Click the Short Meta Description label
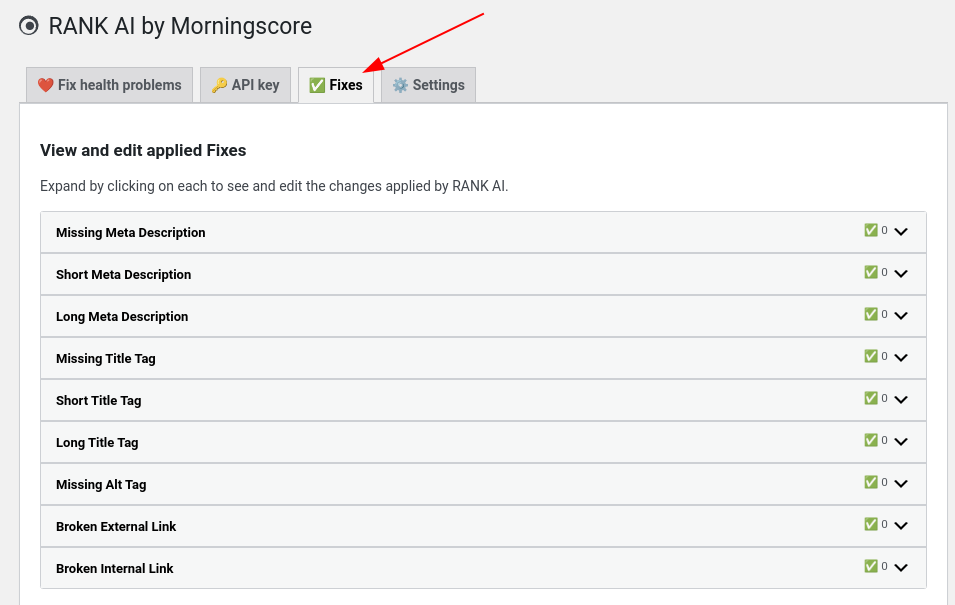The height and width of the screenshot is (605, 955). pyautogui.click(x=124, y=275)
